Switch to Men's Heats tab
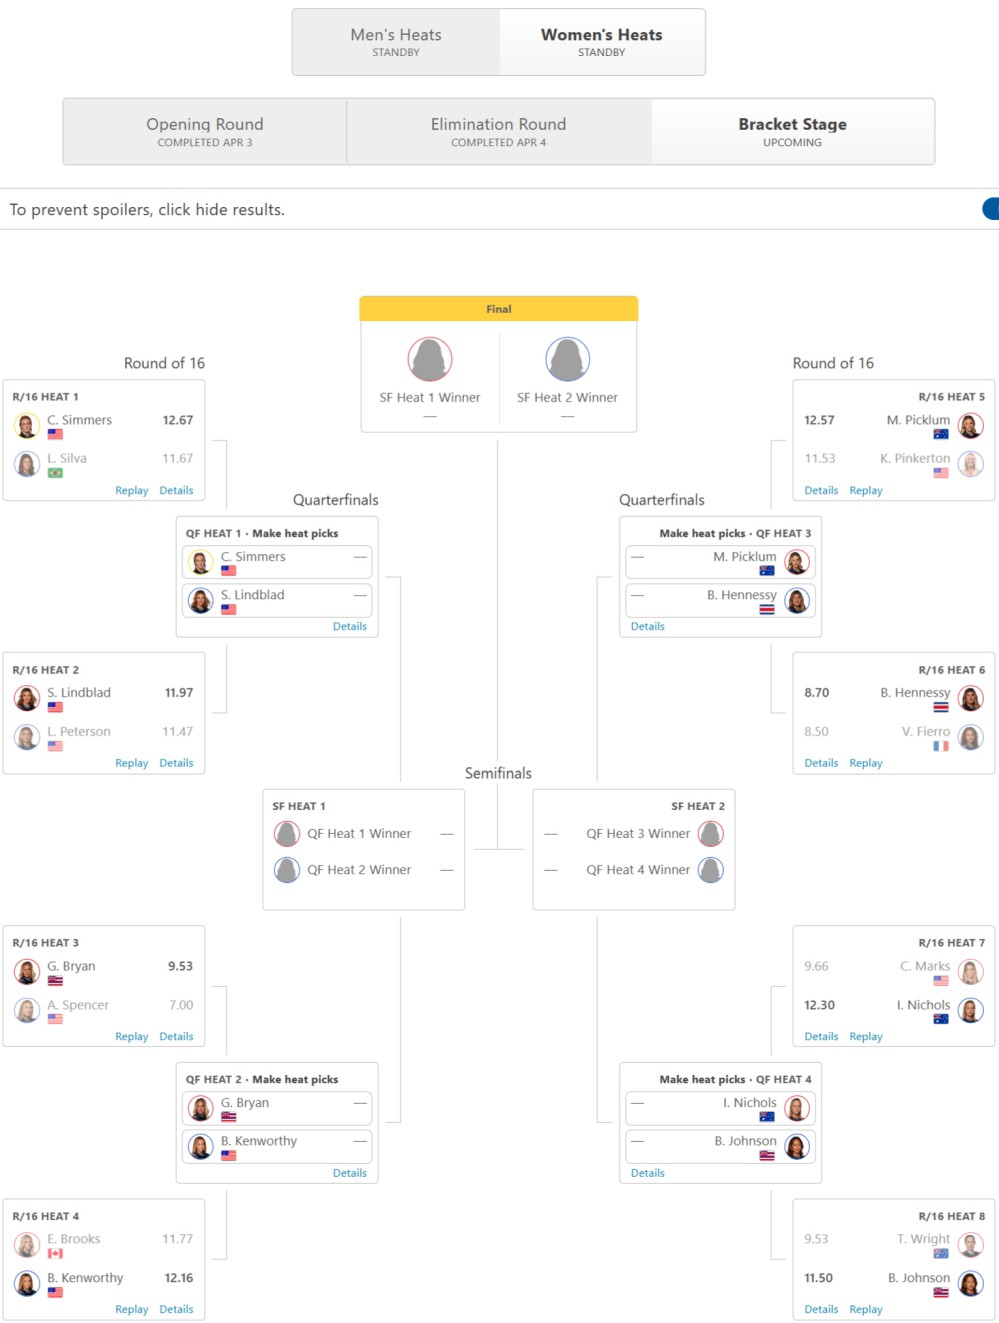999x1323 pixels. tap(396, 42)
